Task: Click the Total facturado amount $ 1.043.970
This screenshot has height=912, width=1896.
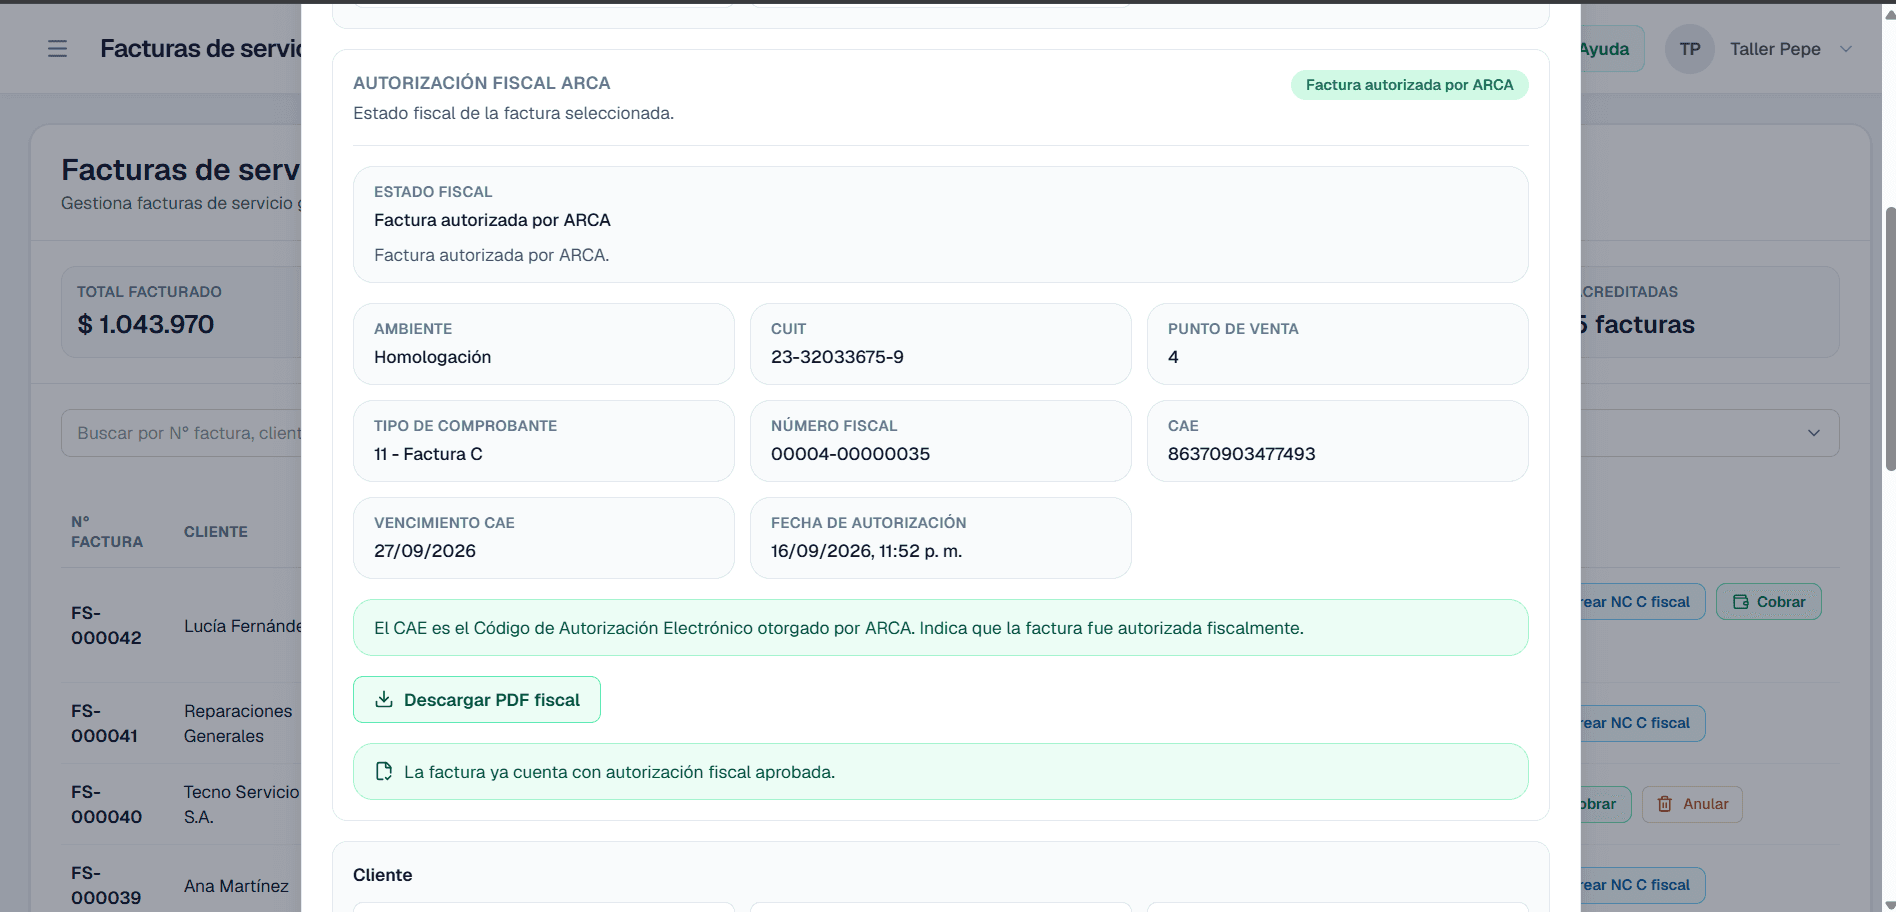Action: point(146,324)
